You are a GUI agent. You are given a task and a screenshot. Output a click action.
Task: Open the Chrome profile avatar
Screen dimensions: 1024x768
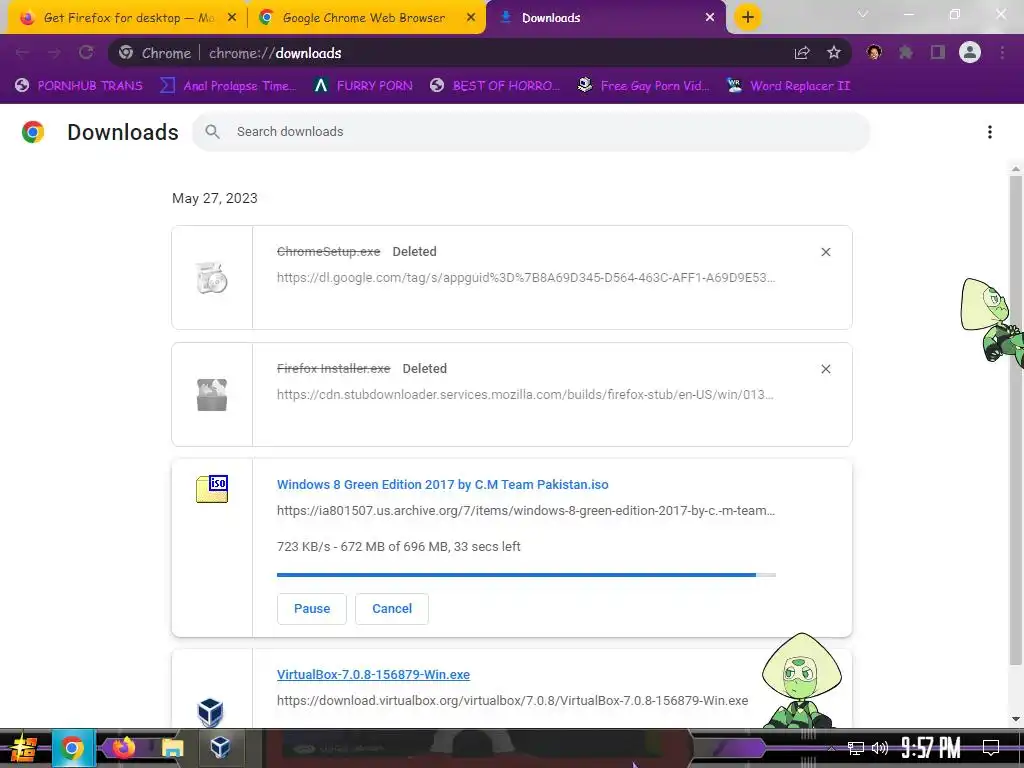[x=970, y=52]
